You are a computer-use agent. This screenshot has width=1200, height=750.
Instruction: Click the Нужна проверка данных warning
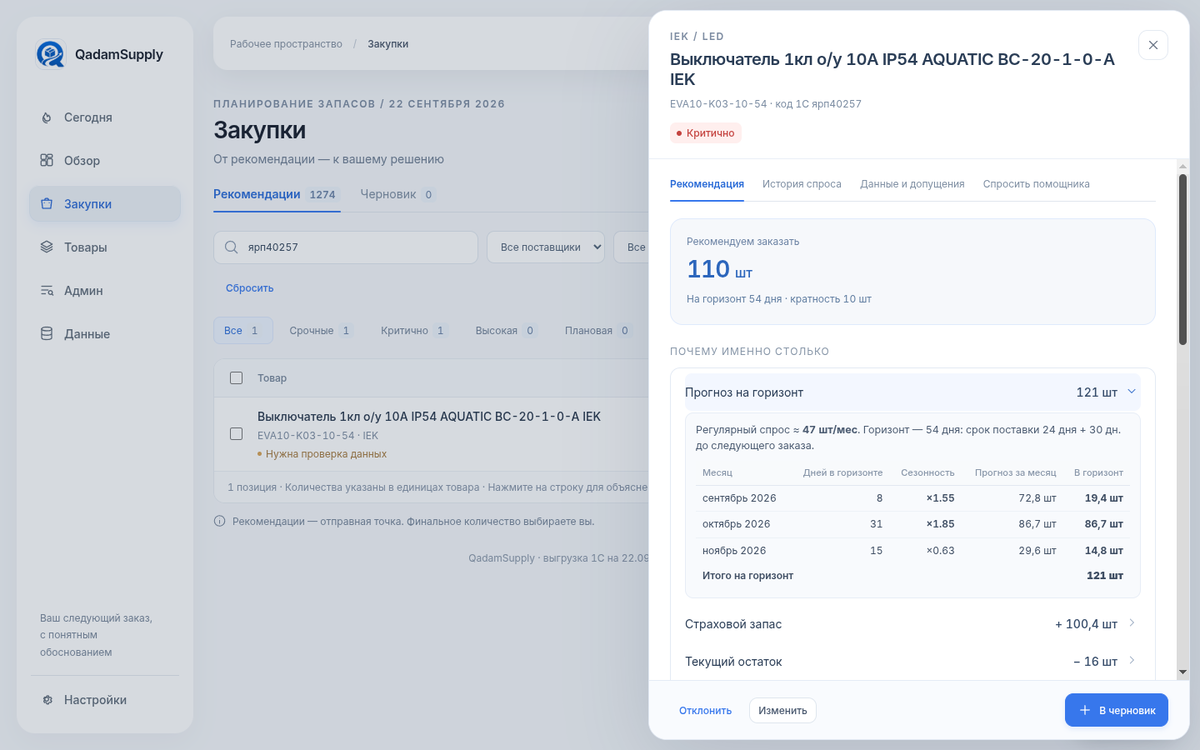pyautogui.click(x=322, y=454)
